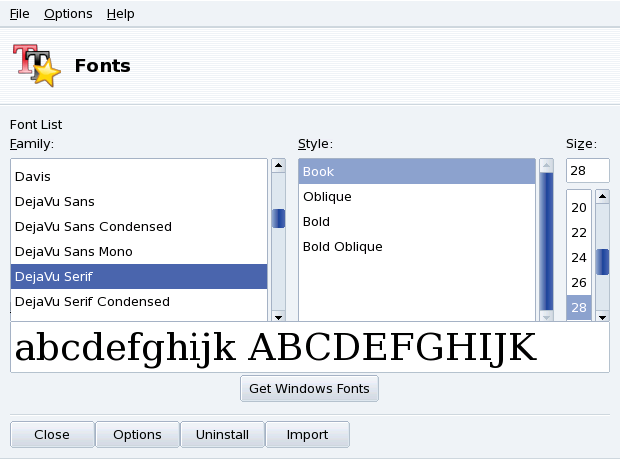
Task: Choose Oblique style
Action: pyautogui.click(x=327, y=196)
